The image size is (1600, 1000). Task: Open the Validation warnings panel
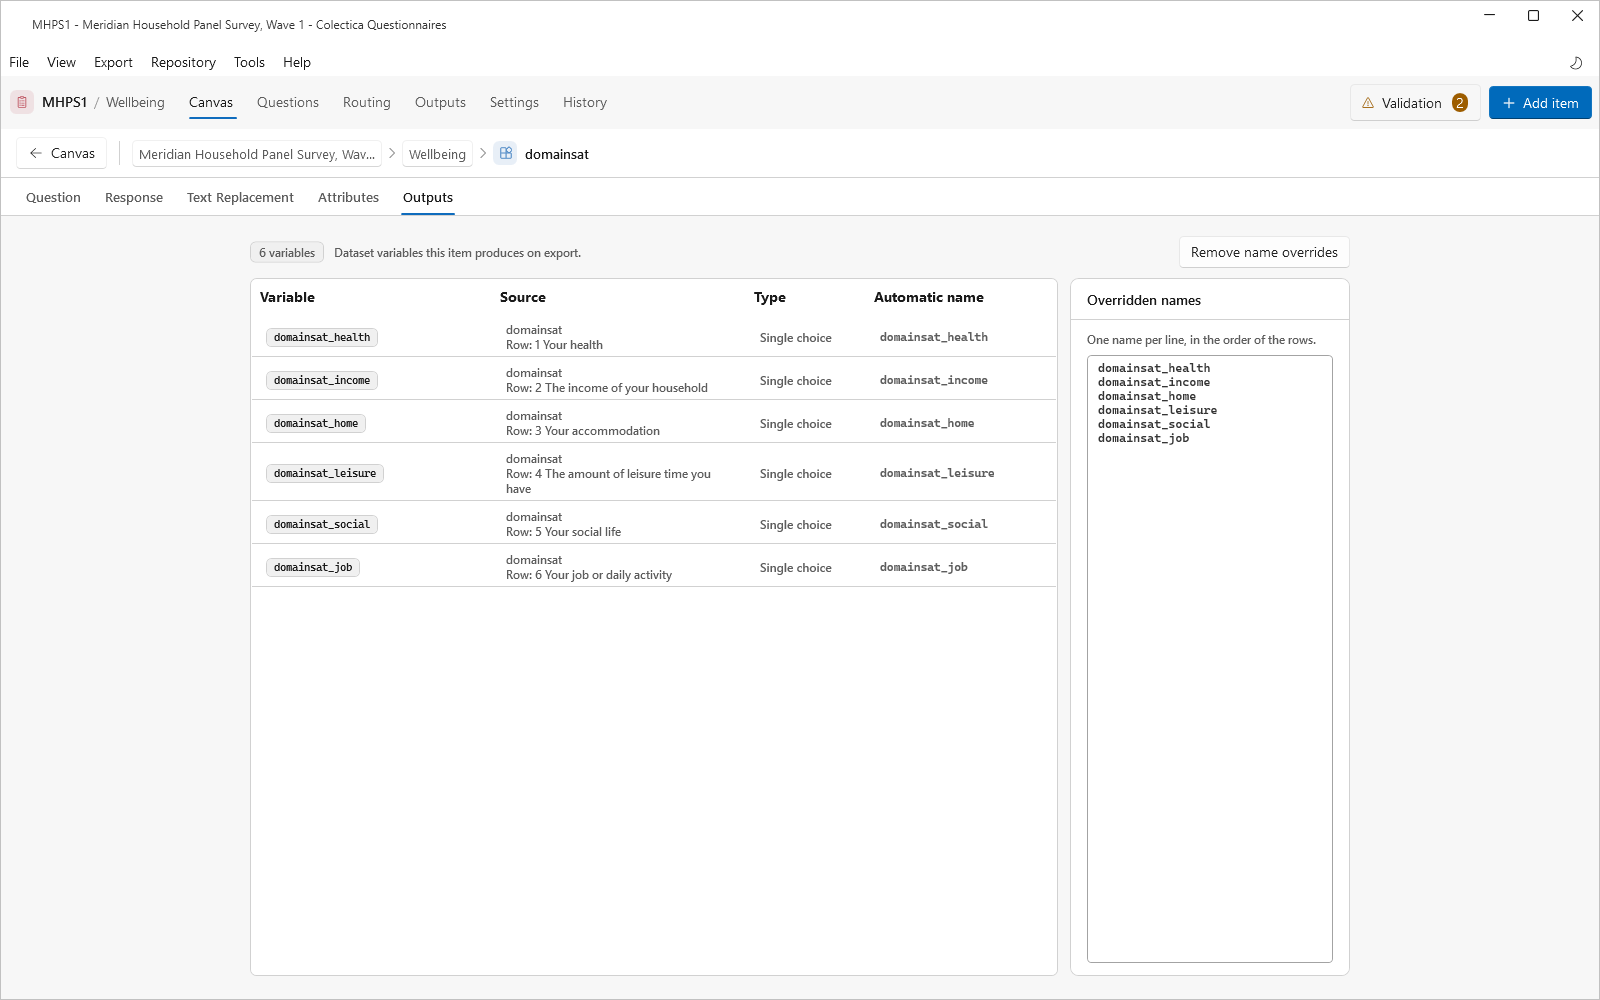click(x=1415, y=103)
